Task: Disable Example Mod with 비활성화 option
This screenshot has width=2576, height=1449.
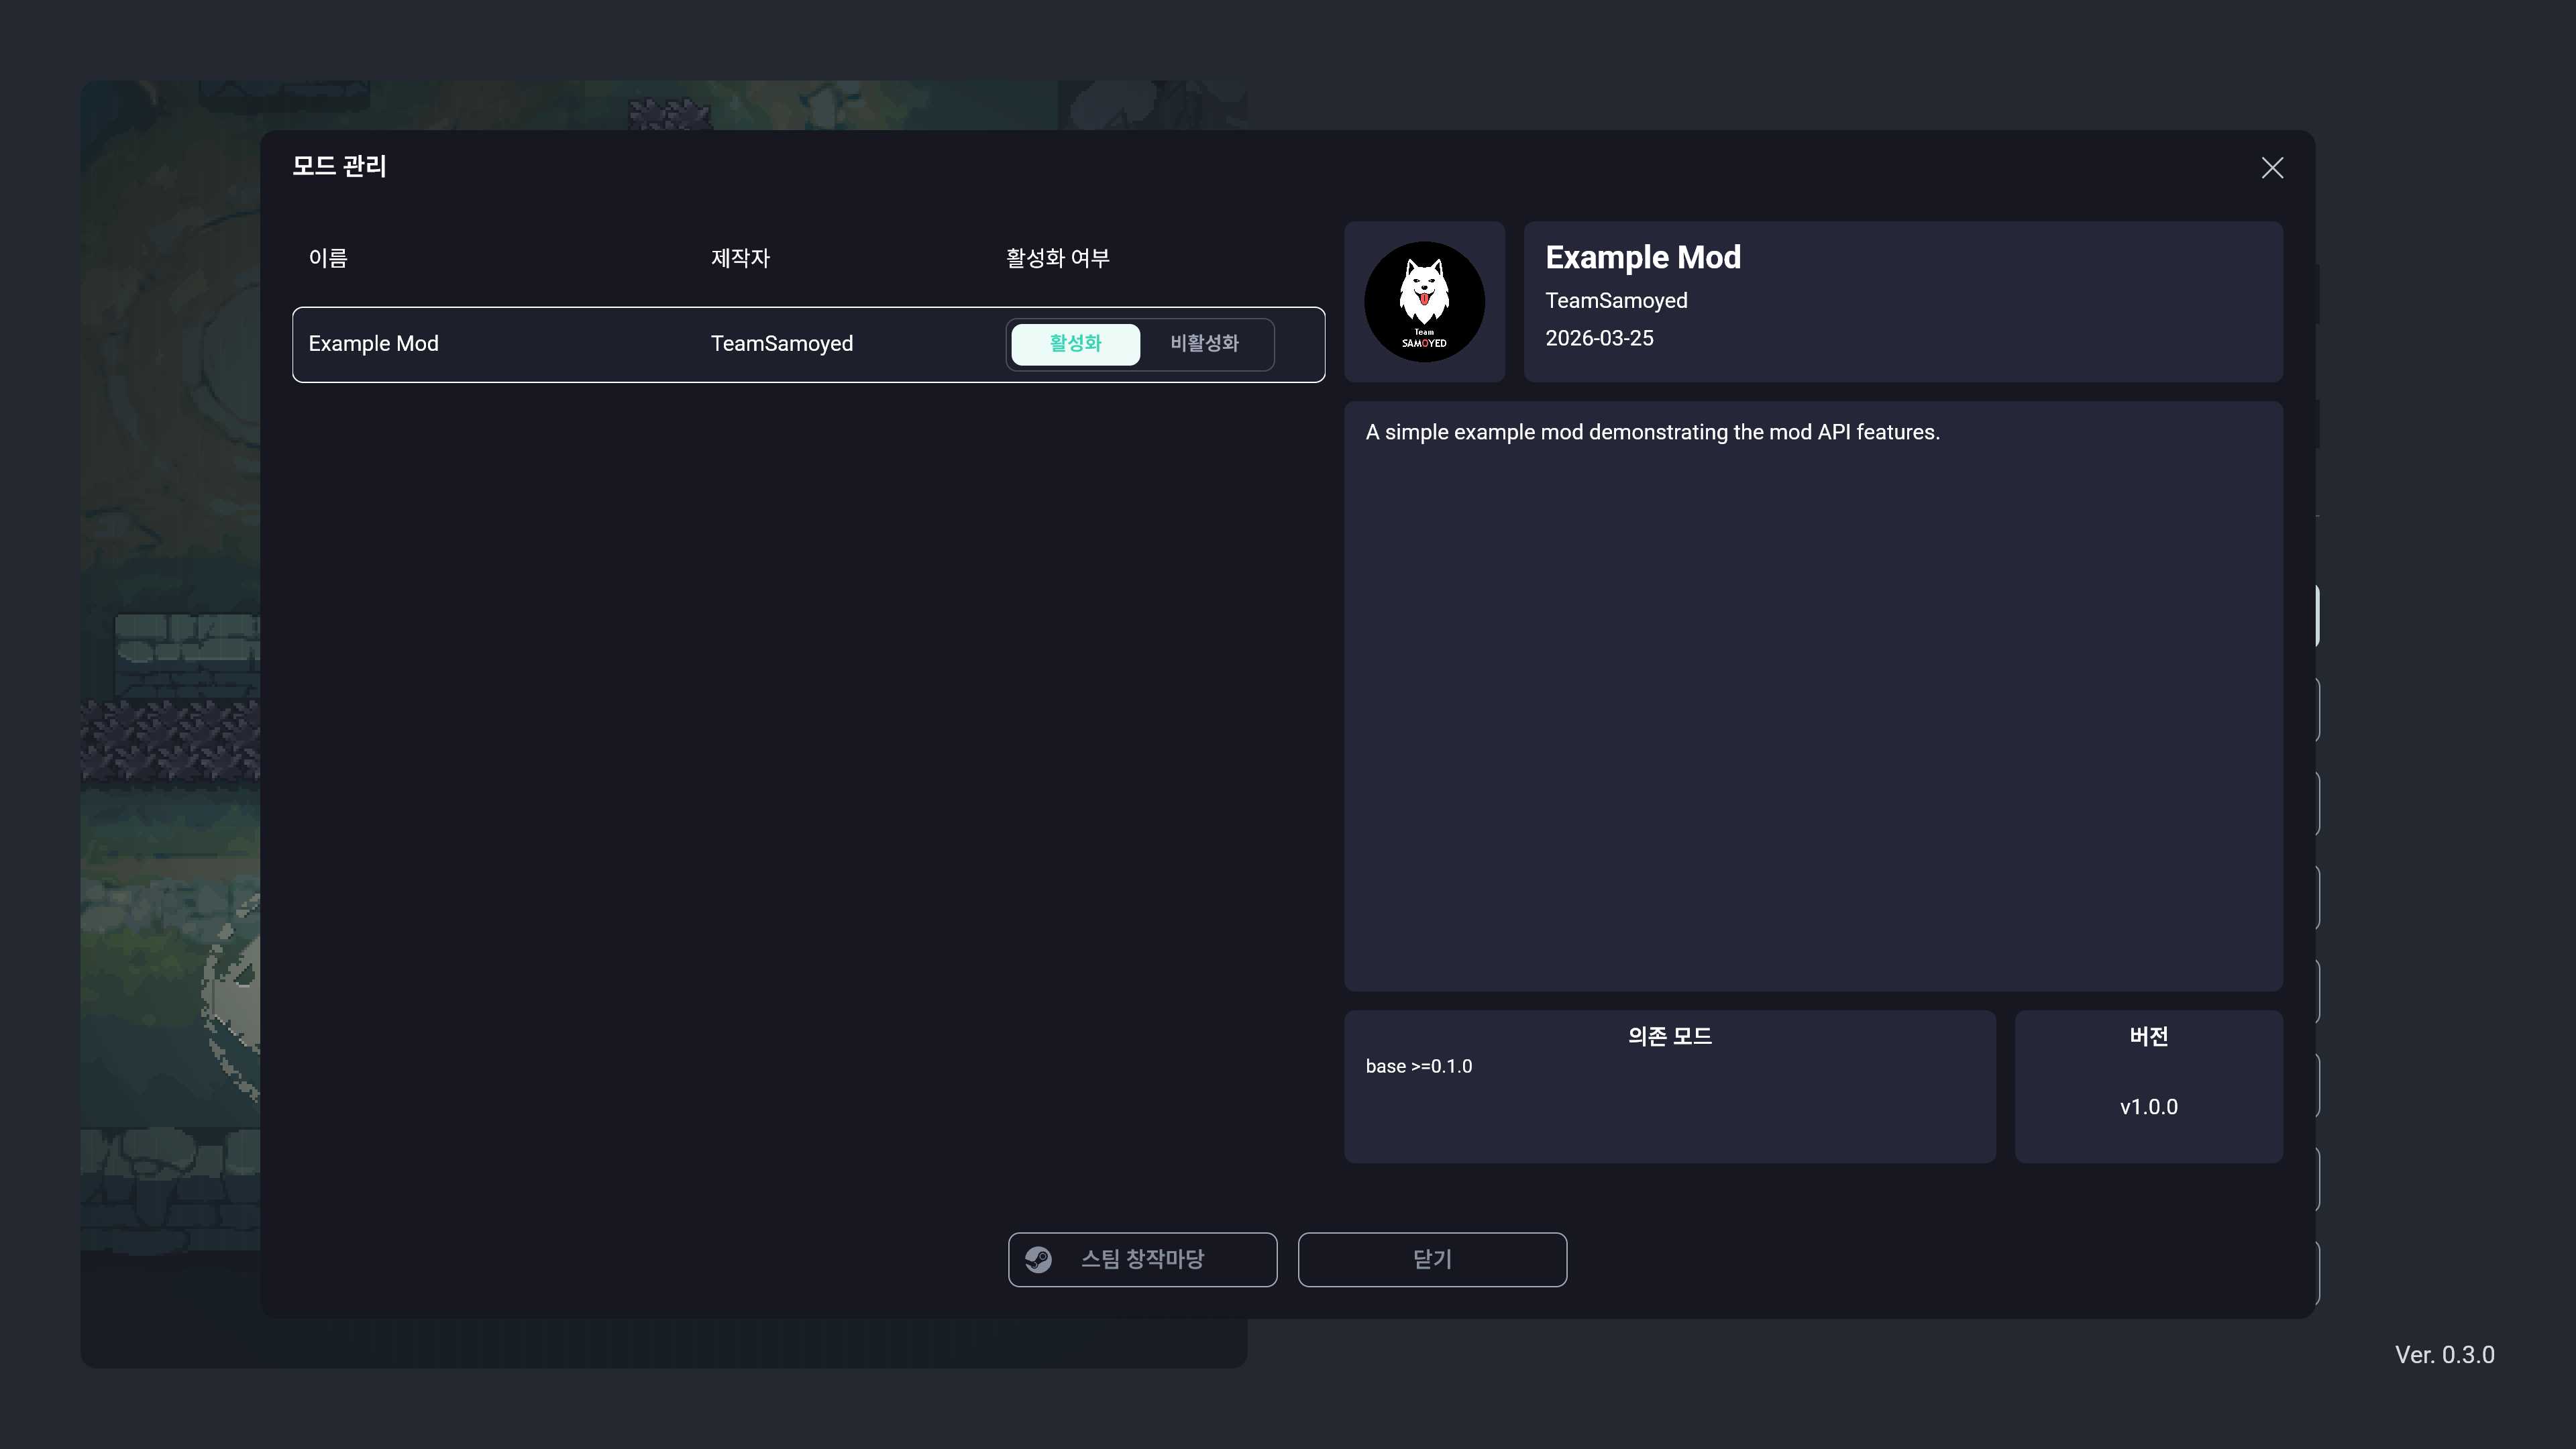Action: coord(1204,344)
